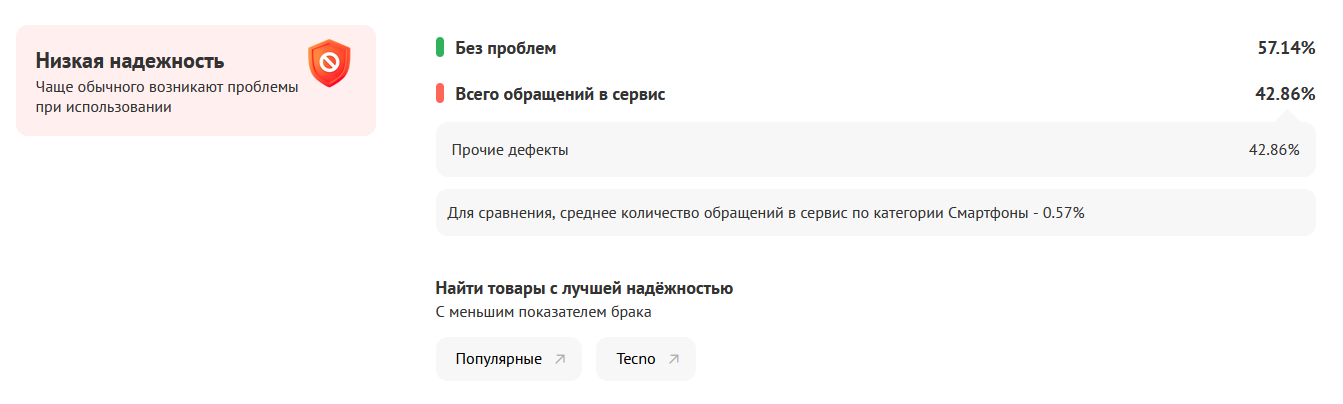Click the red indicator beside Всего обращений

point(440,95)
